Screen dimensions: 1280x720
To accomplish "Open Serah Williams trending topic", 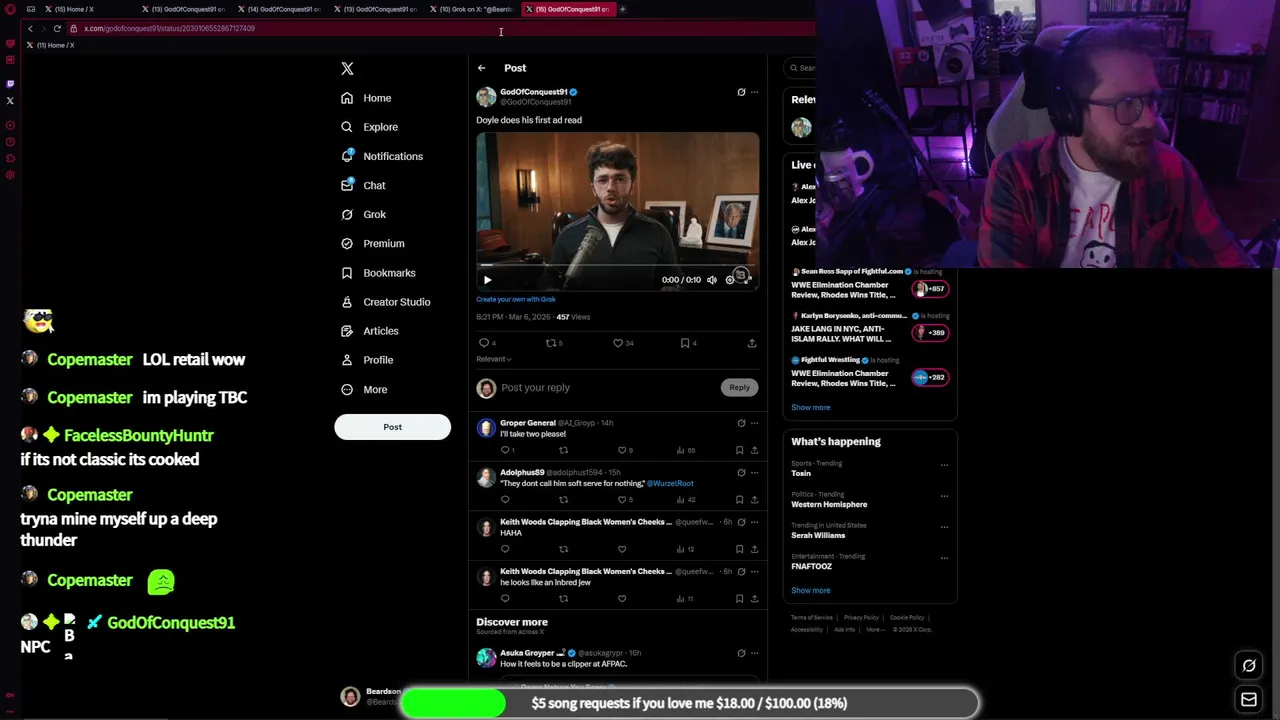I will point(818,535).
